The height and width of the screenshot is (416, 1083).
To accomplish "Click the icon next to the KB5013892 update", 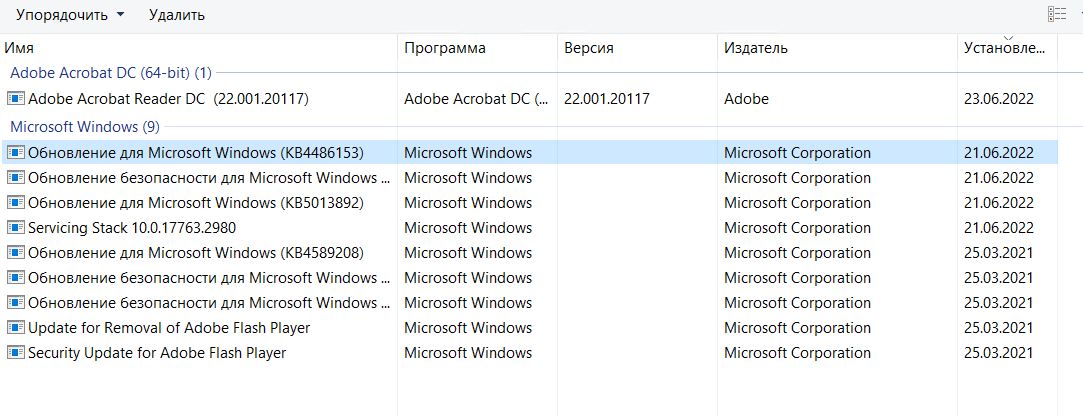I will point(16,203).
